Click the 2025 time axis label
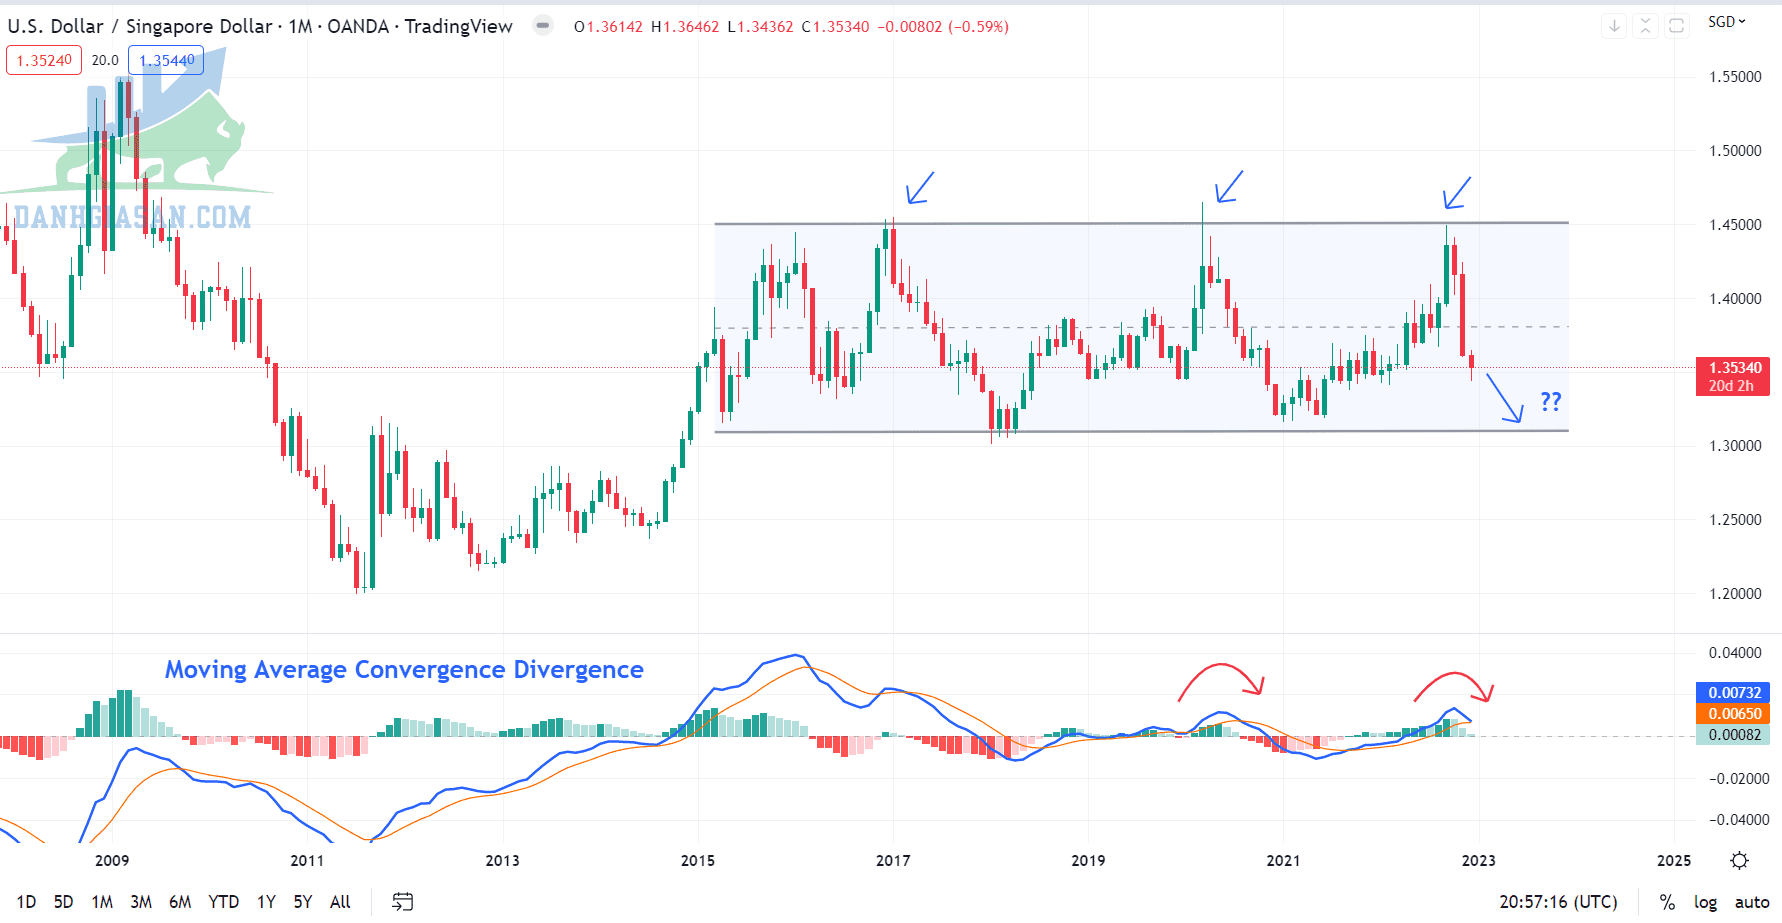 1674,860
